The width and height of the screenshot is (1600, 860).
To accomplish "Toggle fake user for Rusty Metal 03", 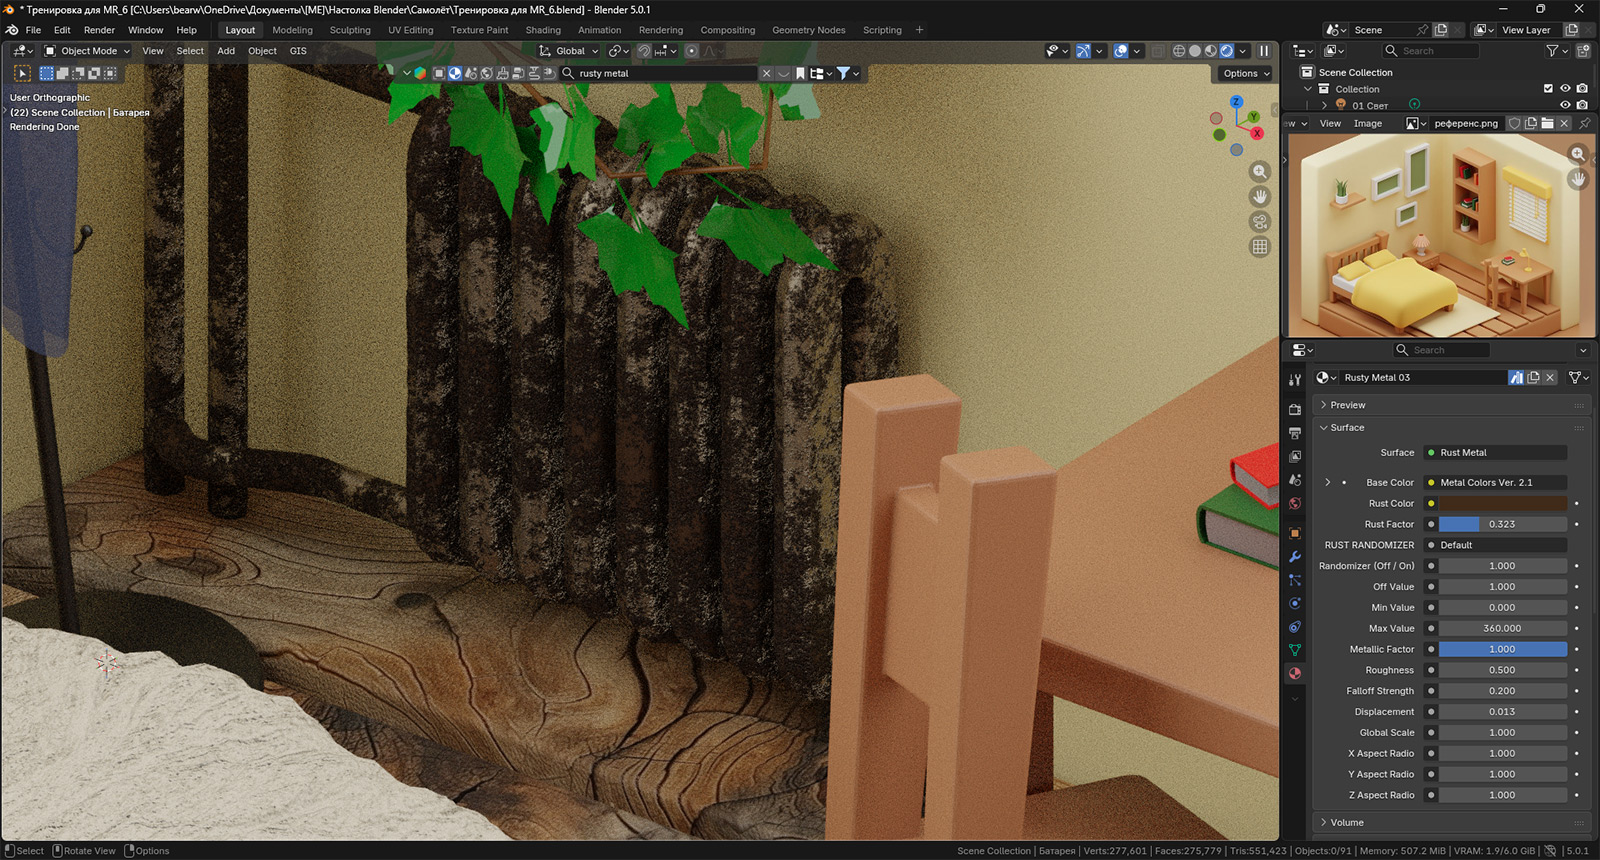I will pos(1516,377).
